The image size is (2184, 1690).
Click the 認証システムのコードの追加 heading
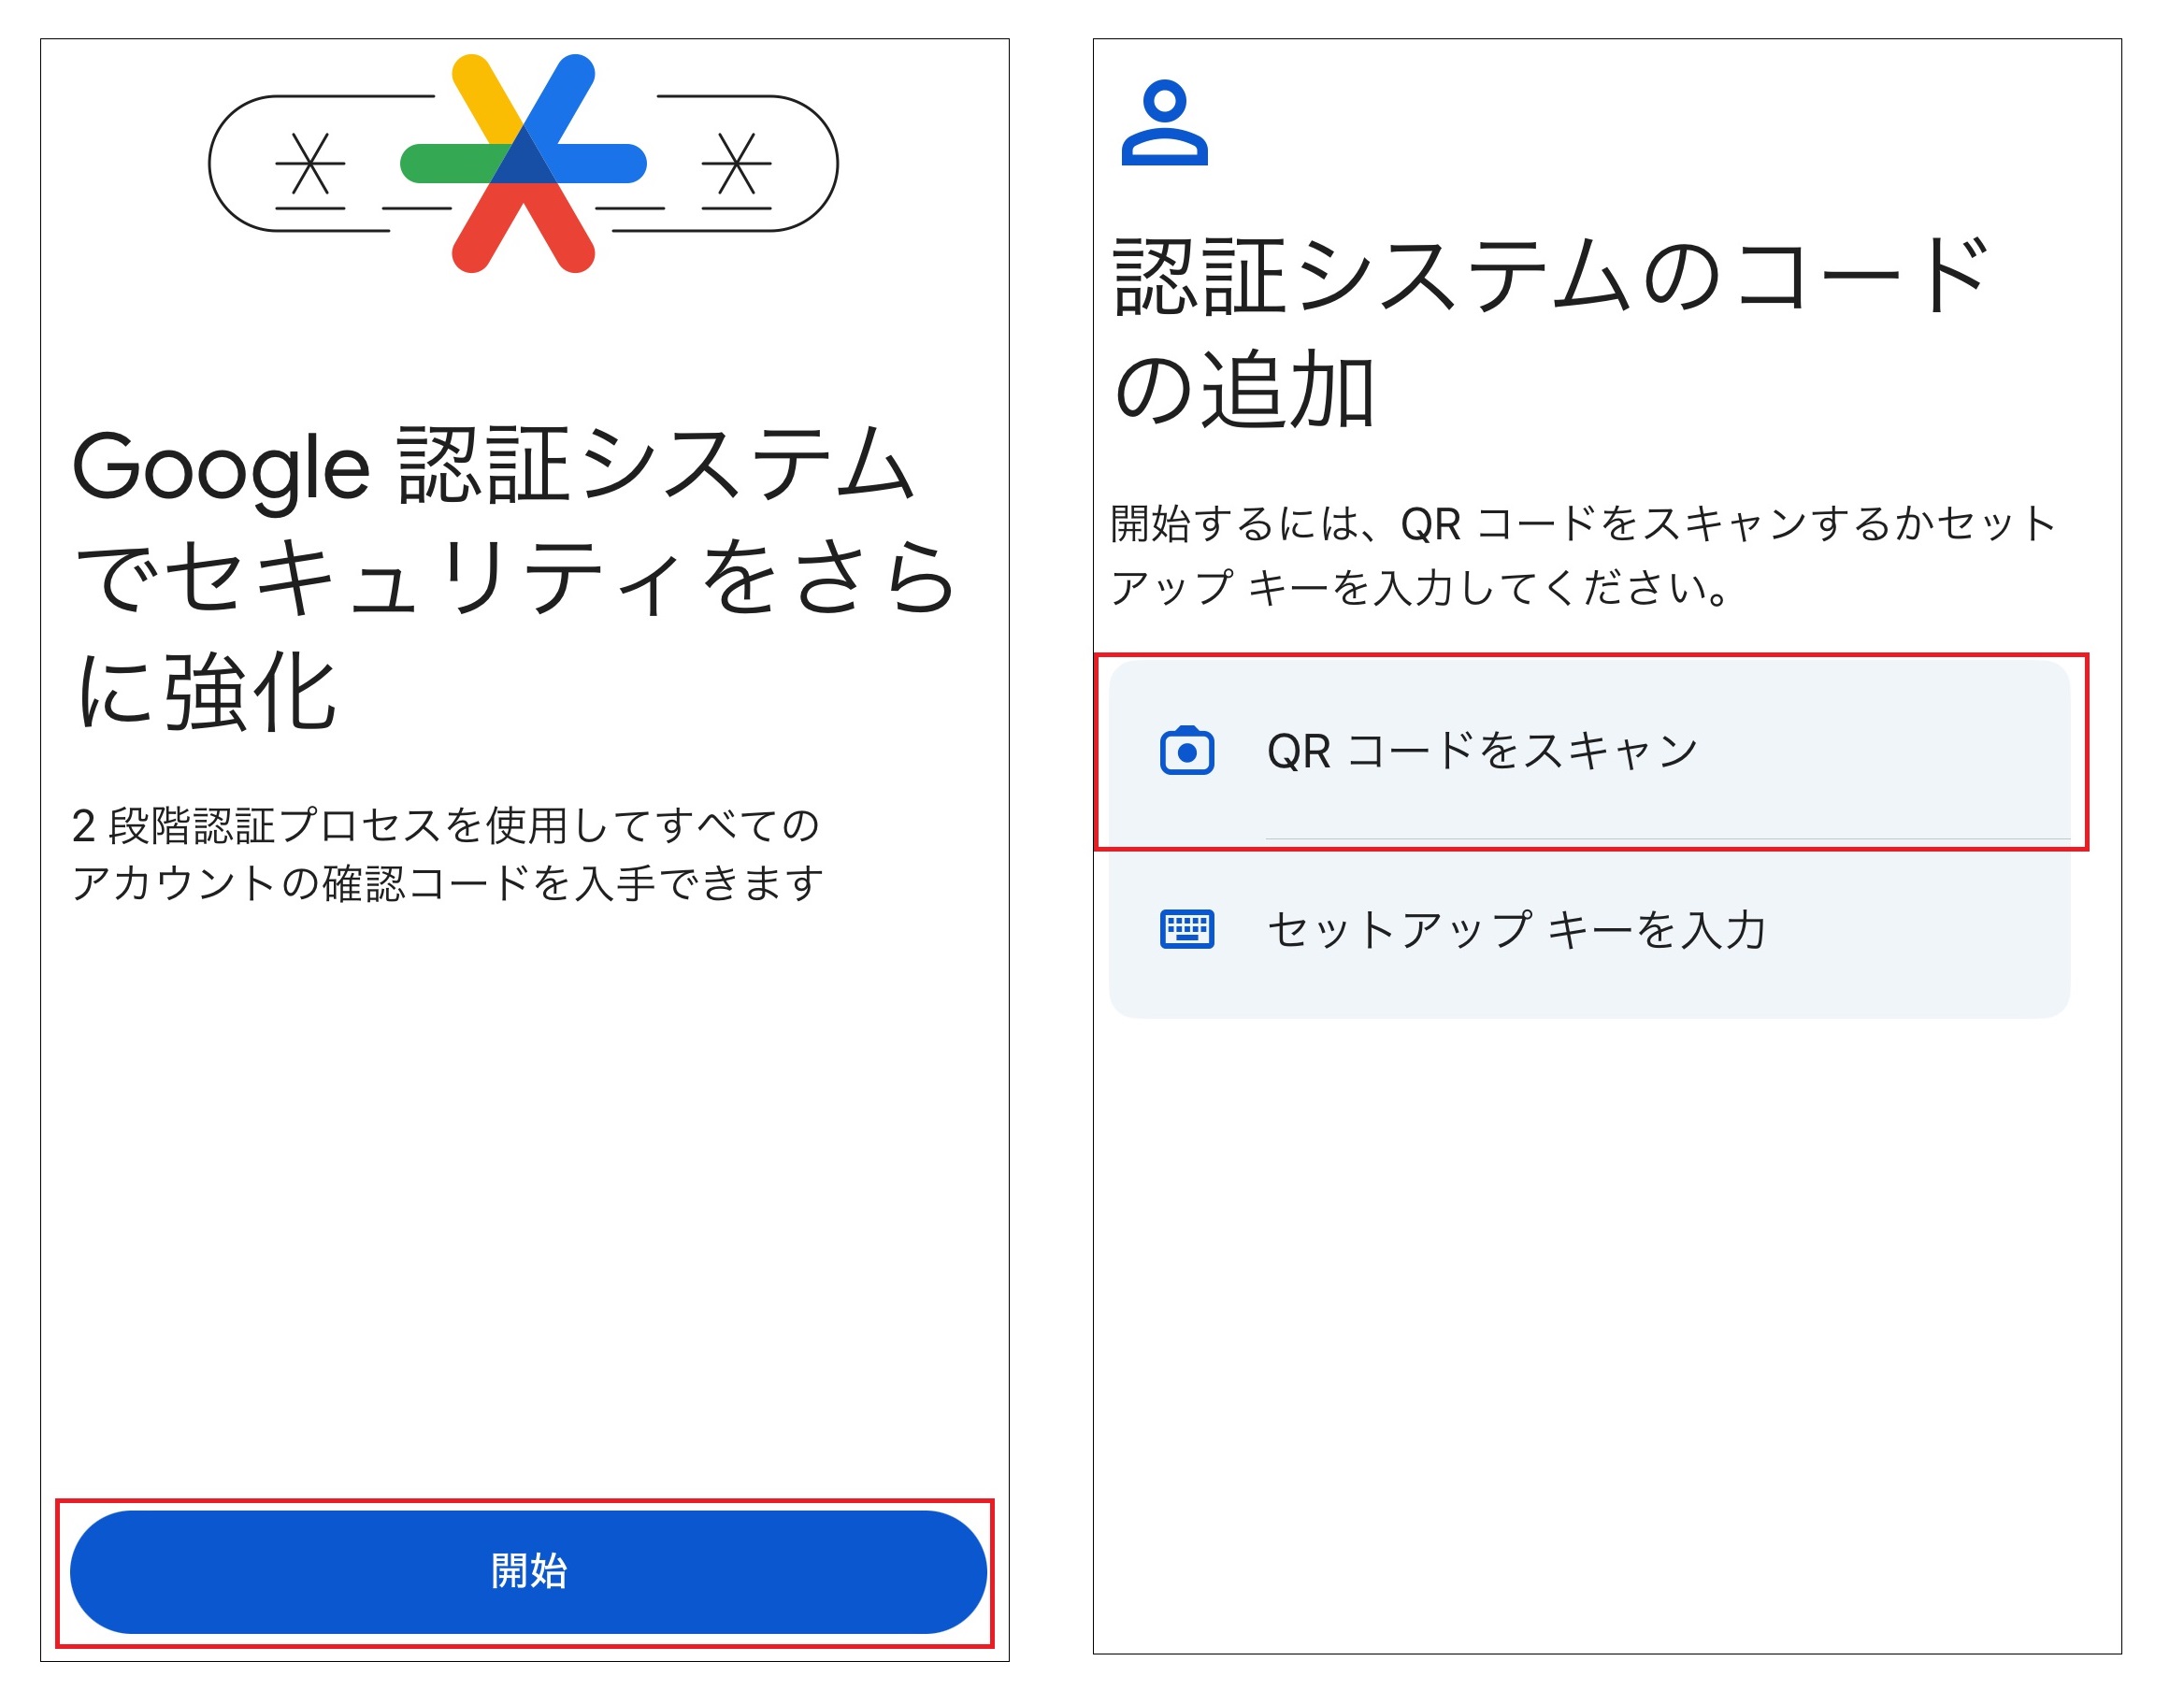tap(1552, 332)
